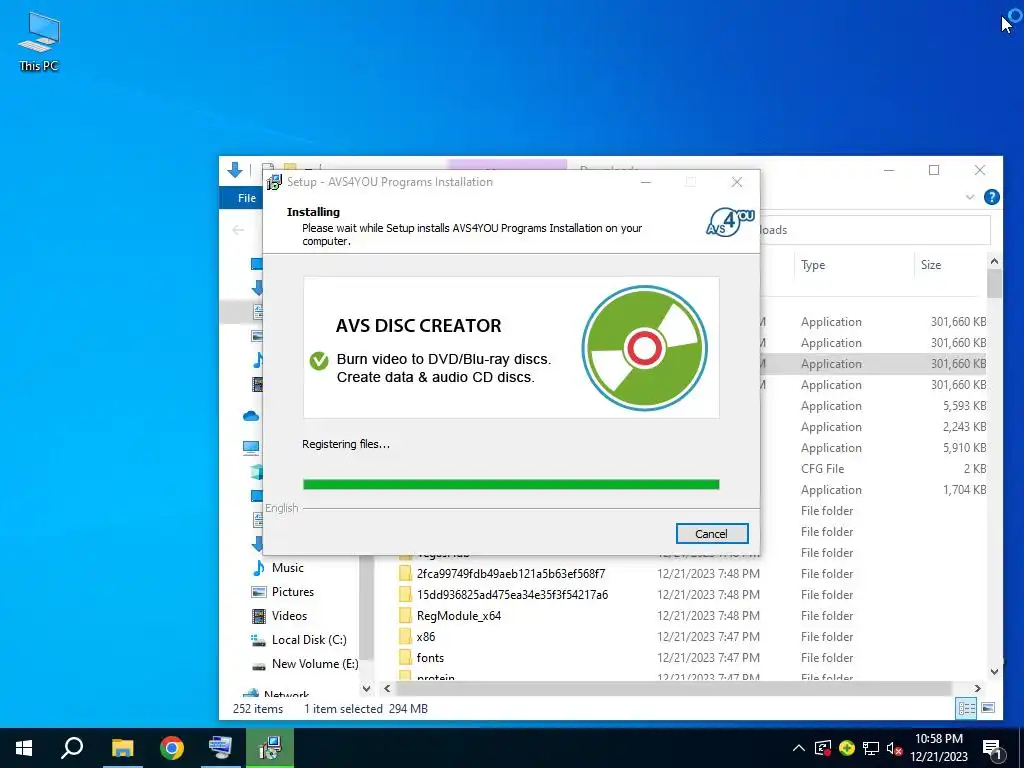Click the Videos filmstrip icon in navigation pane
Viewport: 1024px width, 768px height.
pyautogui.click(x=259, y=616)
